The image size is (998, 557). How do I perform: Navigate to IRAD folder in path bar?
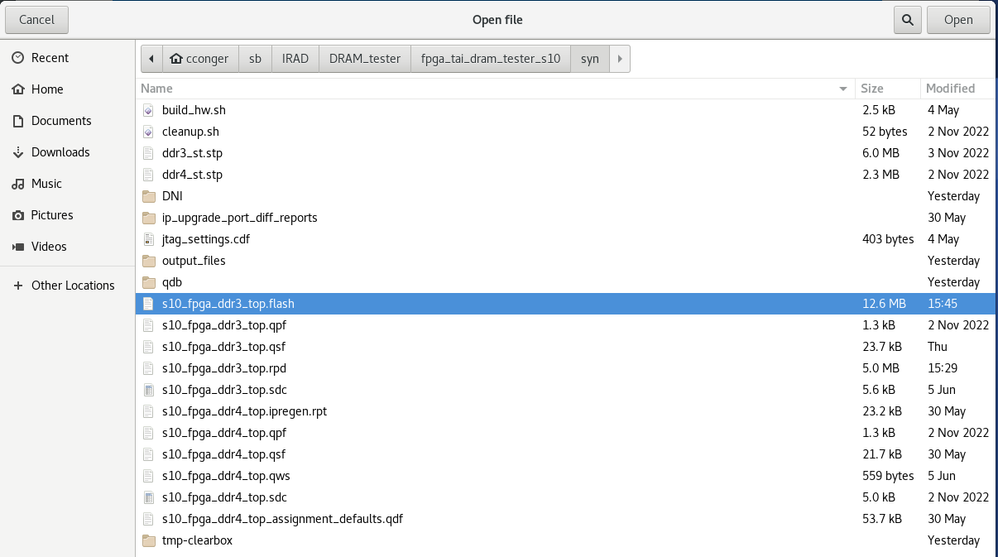tap(295, 59)
